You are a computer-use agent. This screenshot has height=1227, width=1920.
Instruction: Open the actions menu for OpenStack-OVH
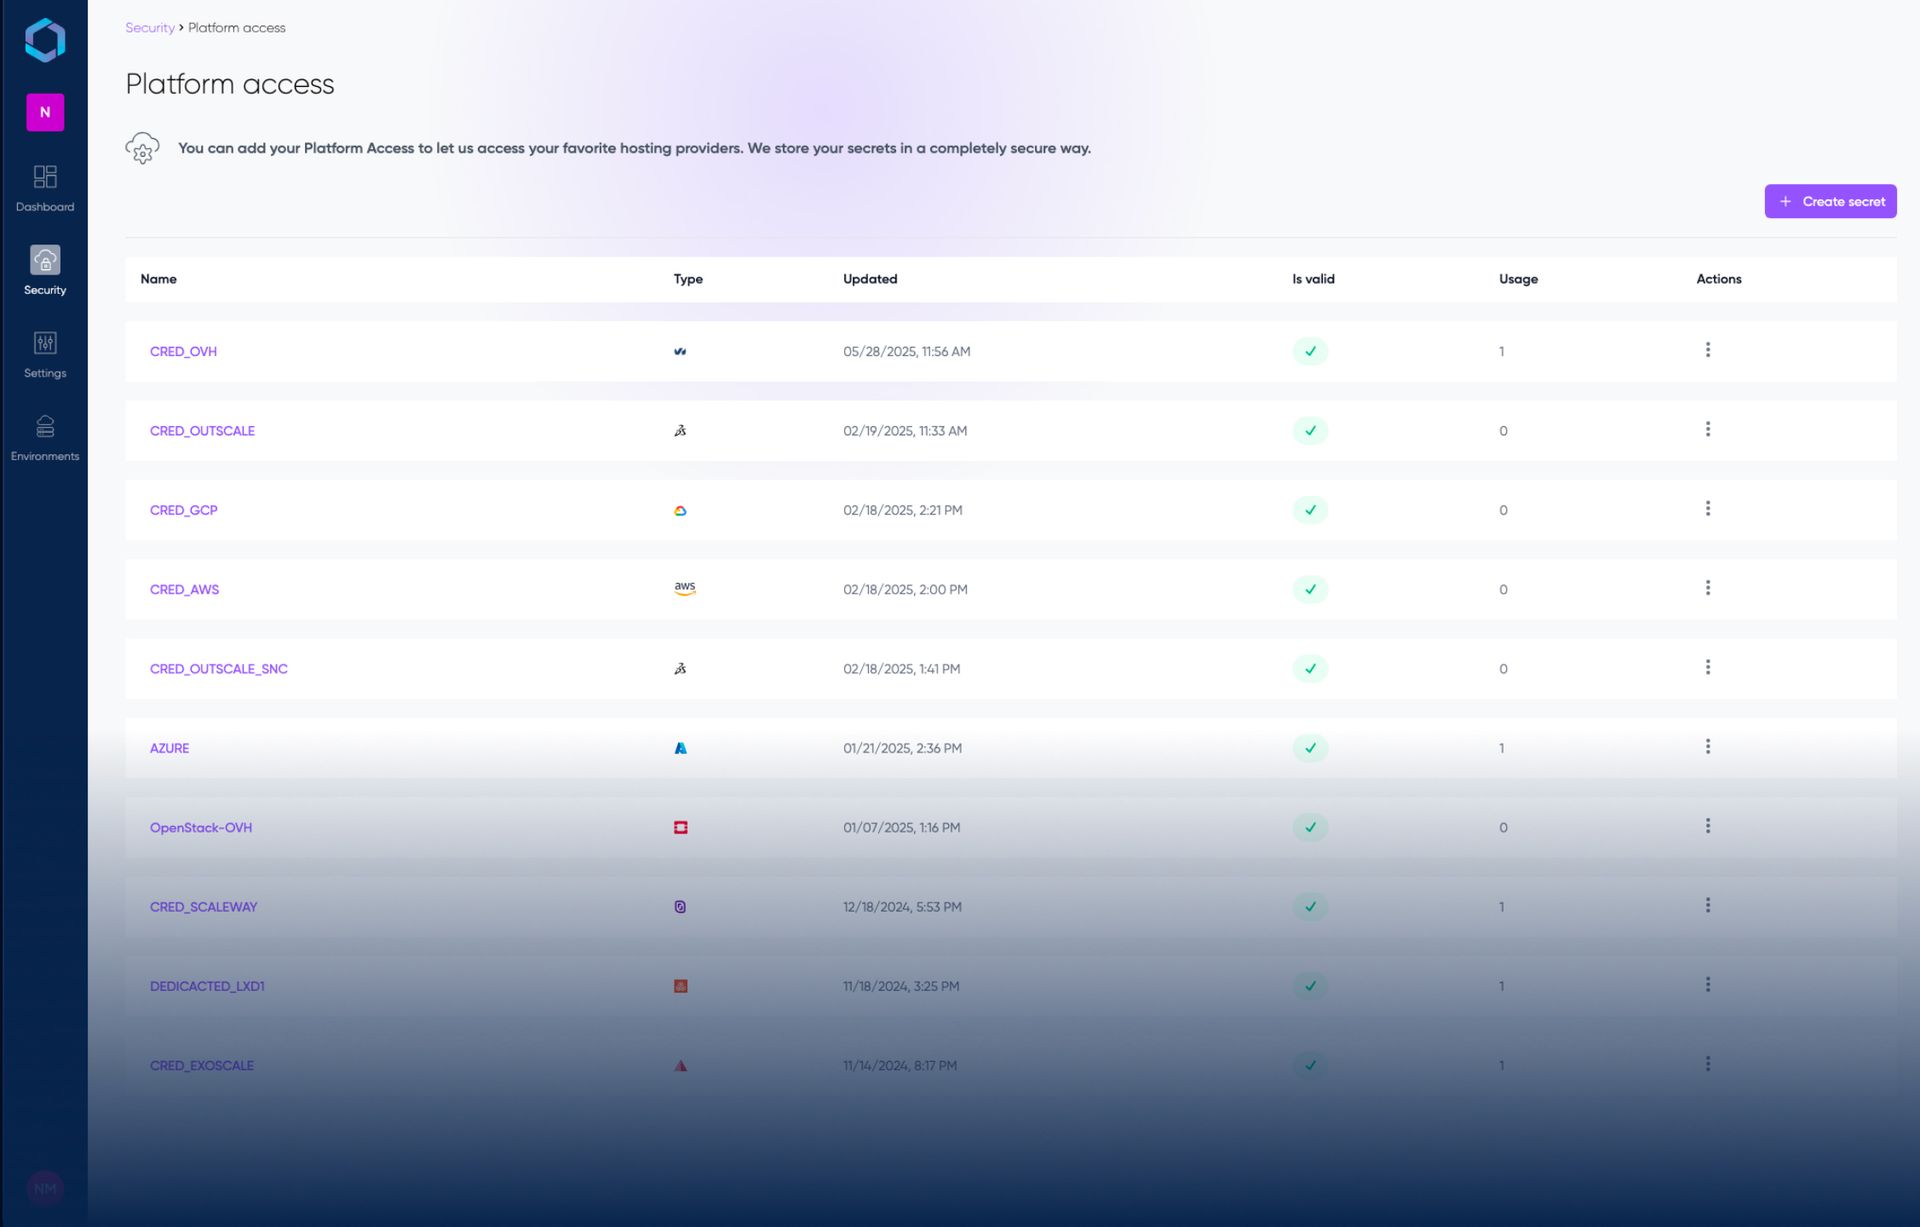pyautogui.click(x=1707, y=826)
